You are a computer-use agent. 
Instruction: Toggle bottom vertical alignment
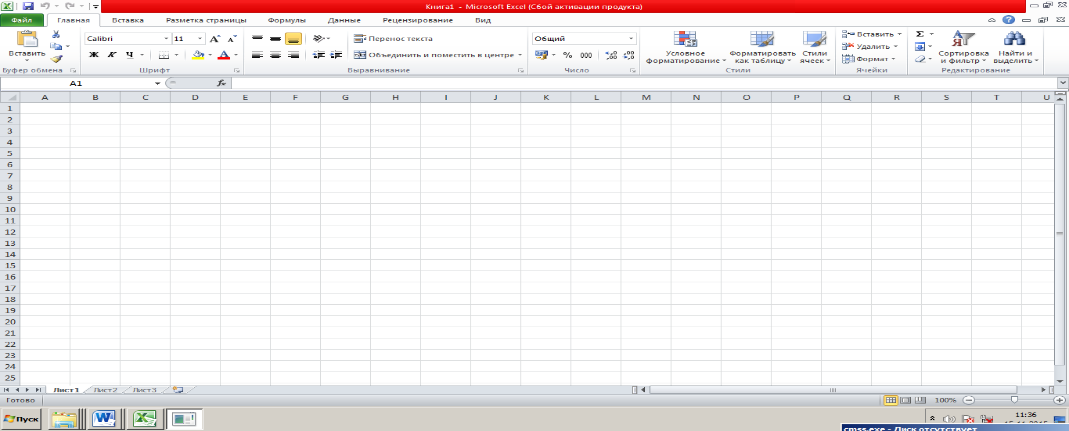293,39
